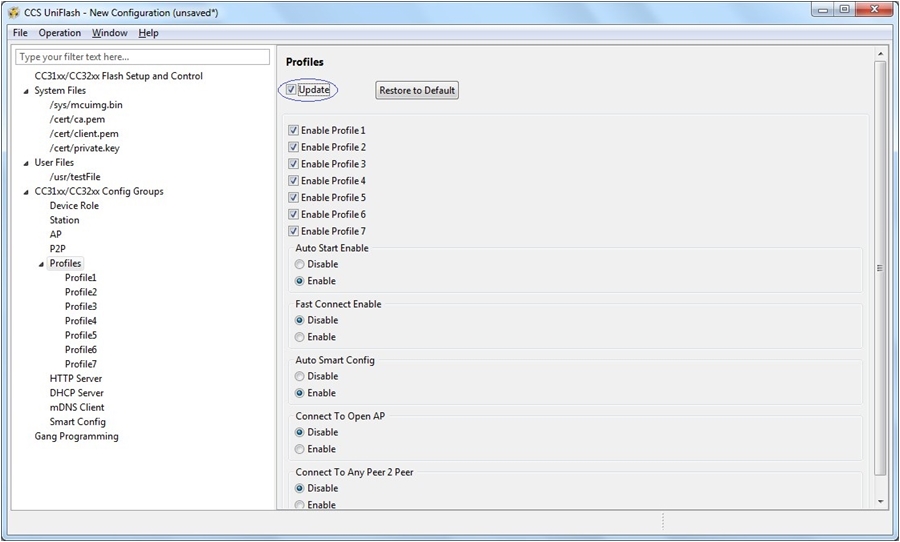
Task: Select Enable under Auto Start Enable
Action: pyautogui.click(x=300, y=281)
